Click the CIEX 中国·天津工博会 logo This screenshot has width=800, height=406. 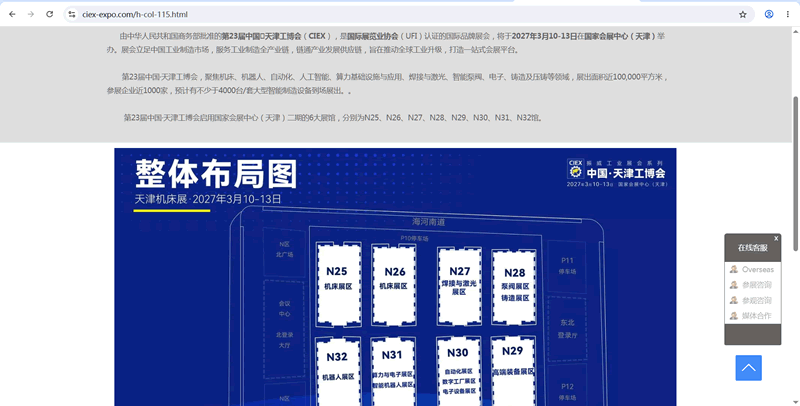click(x=617, y=172)
